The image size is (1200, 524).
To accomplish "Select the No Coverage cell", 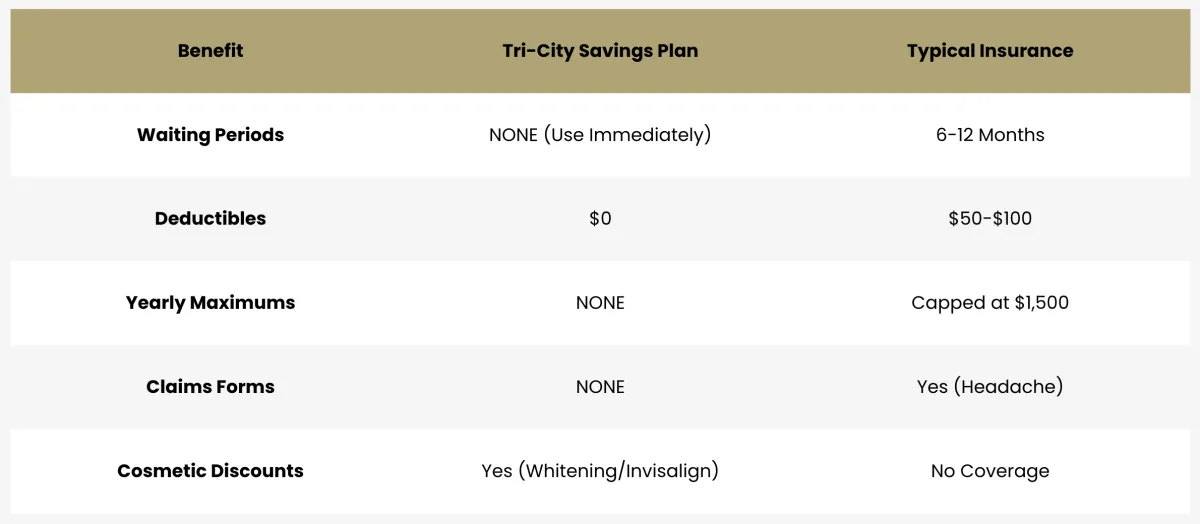I will tap(990, 471).
